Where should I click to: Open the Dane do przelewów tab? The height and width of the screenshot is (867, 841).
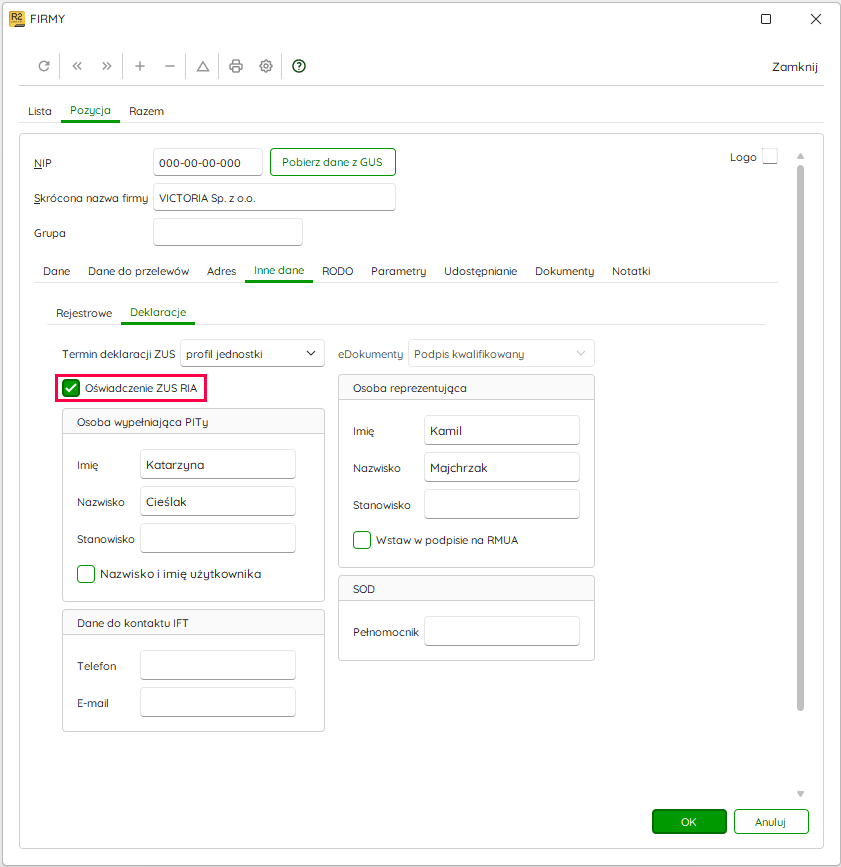[x=139, y=271]
